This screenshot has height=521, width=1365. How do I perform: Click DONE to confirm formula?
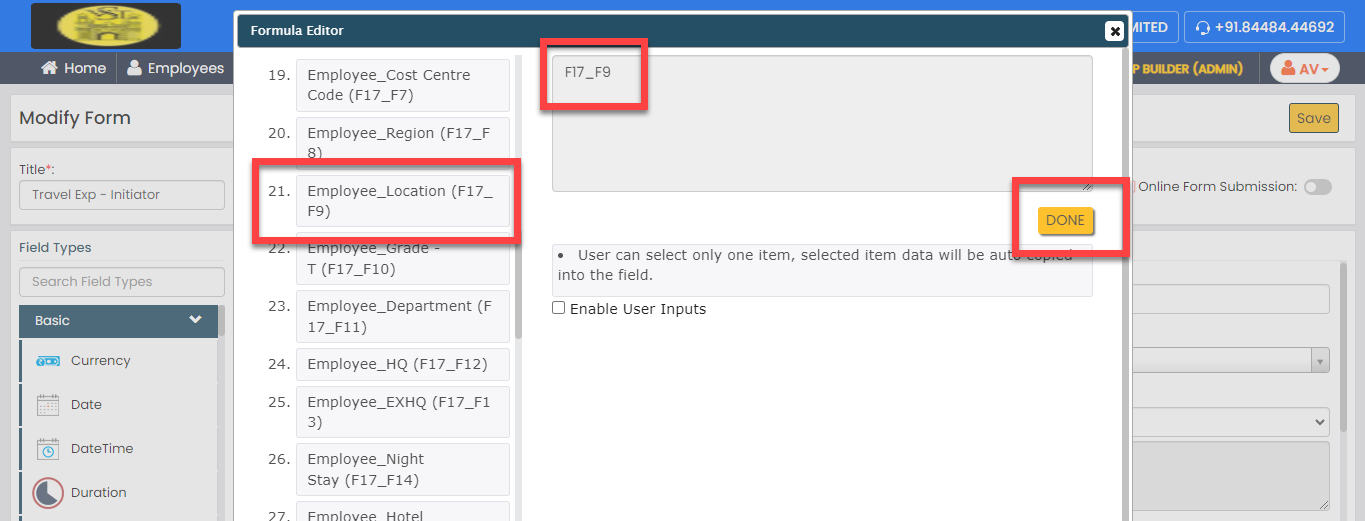tap(1065, 221)
